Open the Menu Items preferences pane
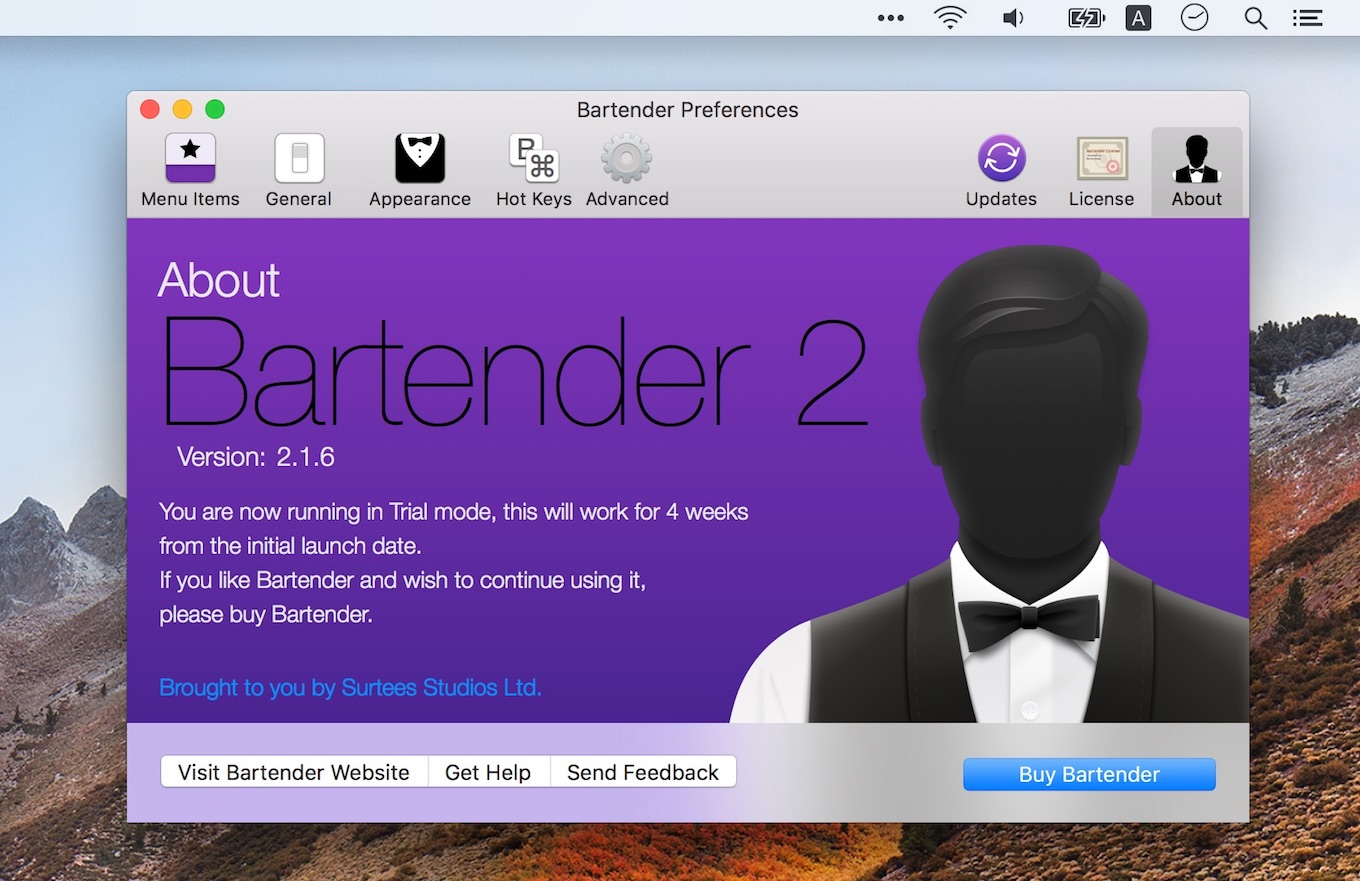This screenshot has width=1360, height=881. click(x=190, y=170)
